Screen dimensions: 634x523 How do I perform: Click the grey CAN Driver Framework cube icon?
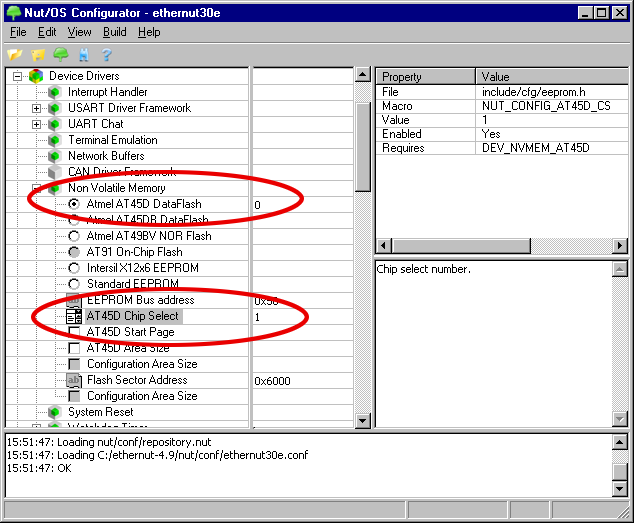click(x=55, y=172)
